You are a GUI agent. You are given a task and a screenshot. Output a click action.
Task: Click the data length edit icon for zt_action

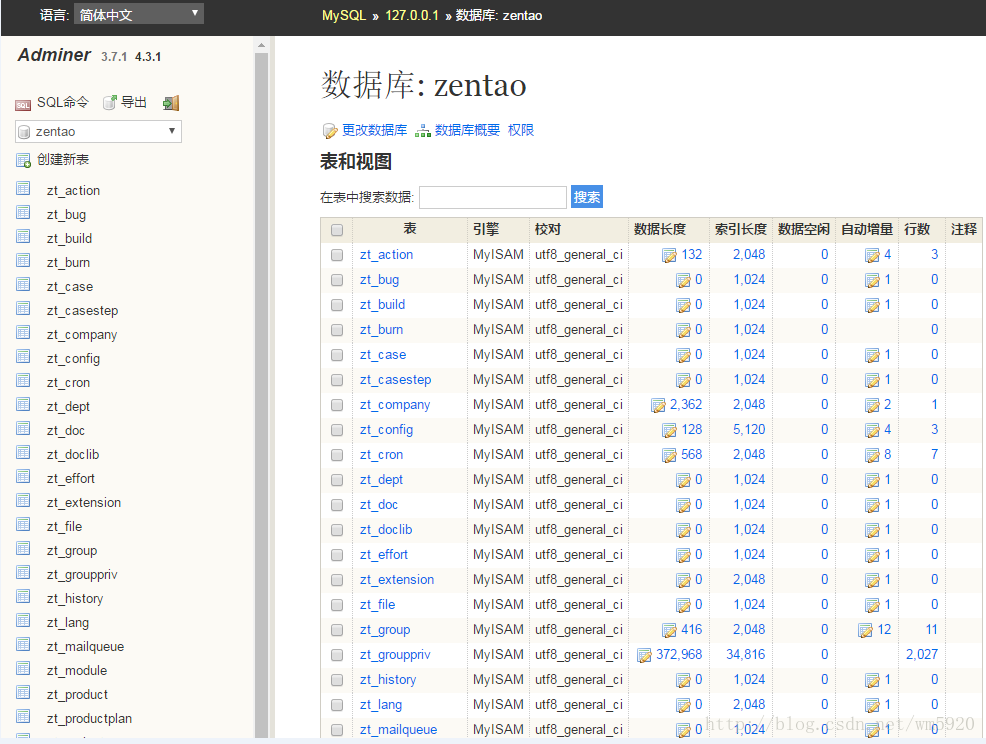coord(669,255)
